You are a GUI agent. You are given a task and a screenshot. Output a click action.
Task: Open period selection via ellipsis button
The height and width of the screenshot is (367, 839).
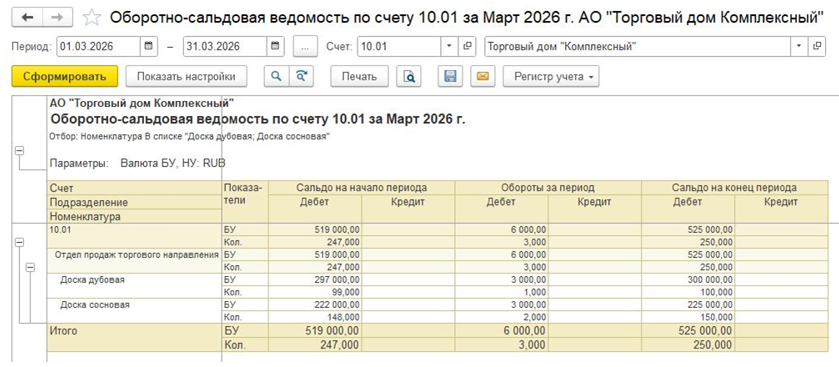coord(306,46)
